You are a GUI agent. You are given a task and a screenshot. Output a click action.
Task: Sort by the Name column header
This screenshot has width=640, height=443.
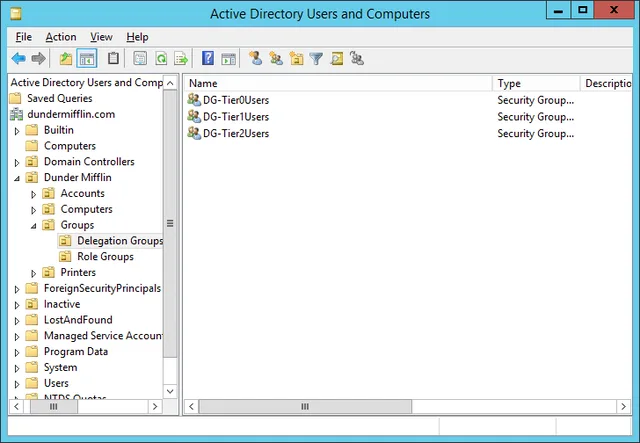click(338, 83)
